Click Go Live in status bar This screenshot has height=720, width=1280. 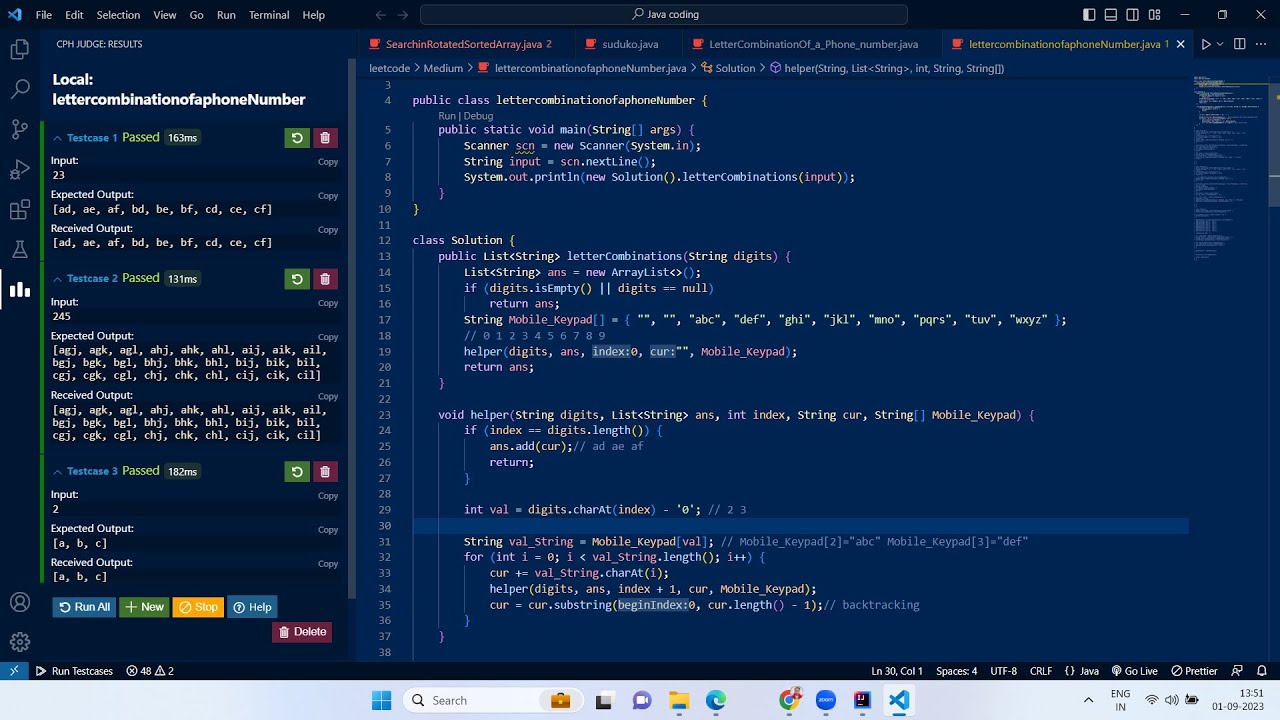(x=1133, y=671)
